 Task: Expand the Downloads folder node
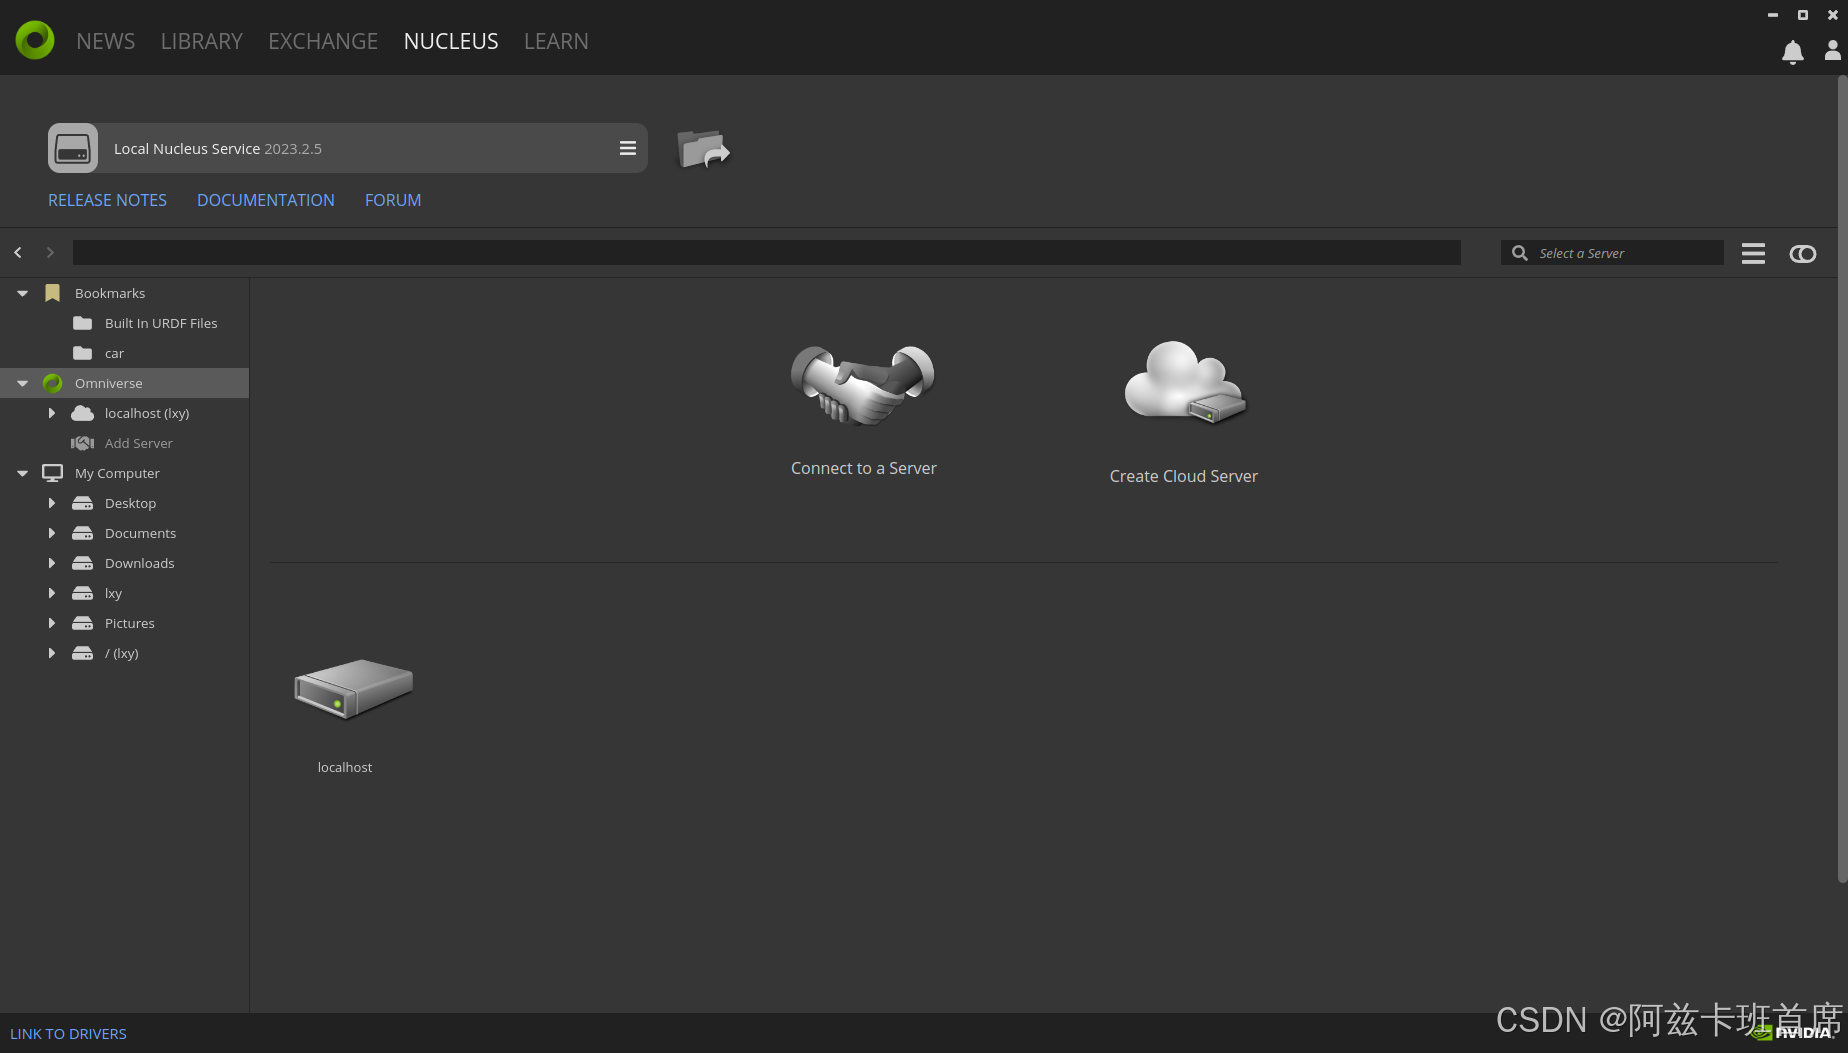[x=52, y=563]
